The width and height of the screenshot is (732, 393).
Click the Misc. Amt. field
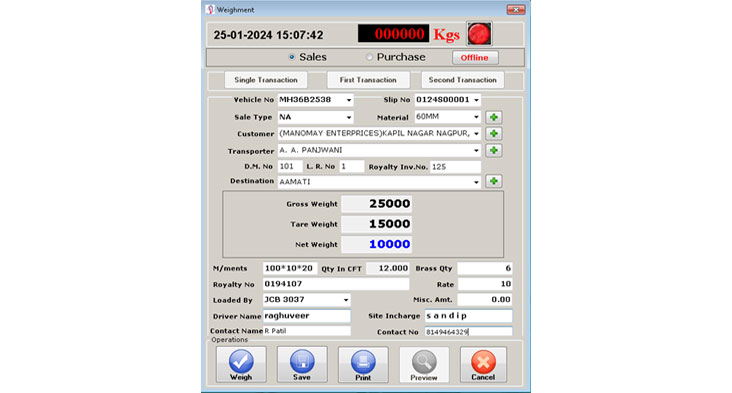click(x=485, y=300)
